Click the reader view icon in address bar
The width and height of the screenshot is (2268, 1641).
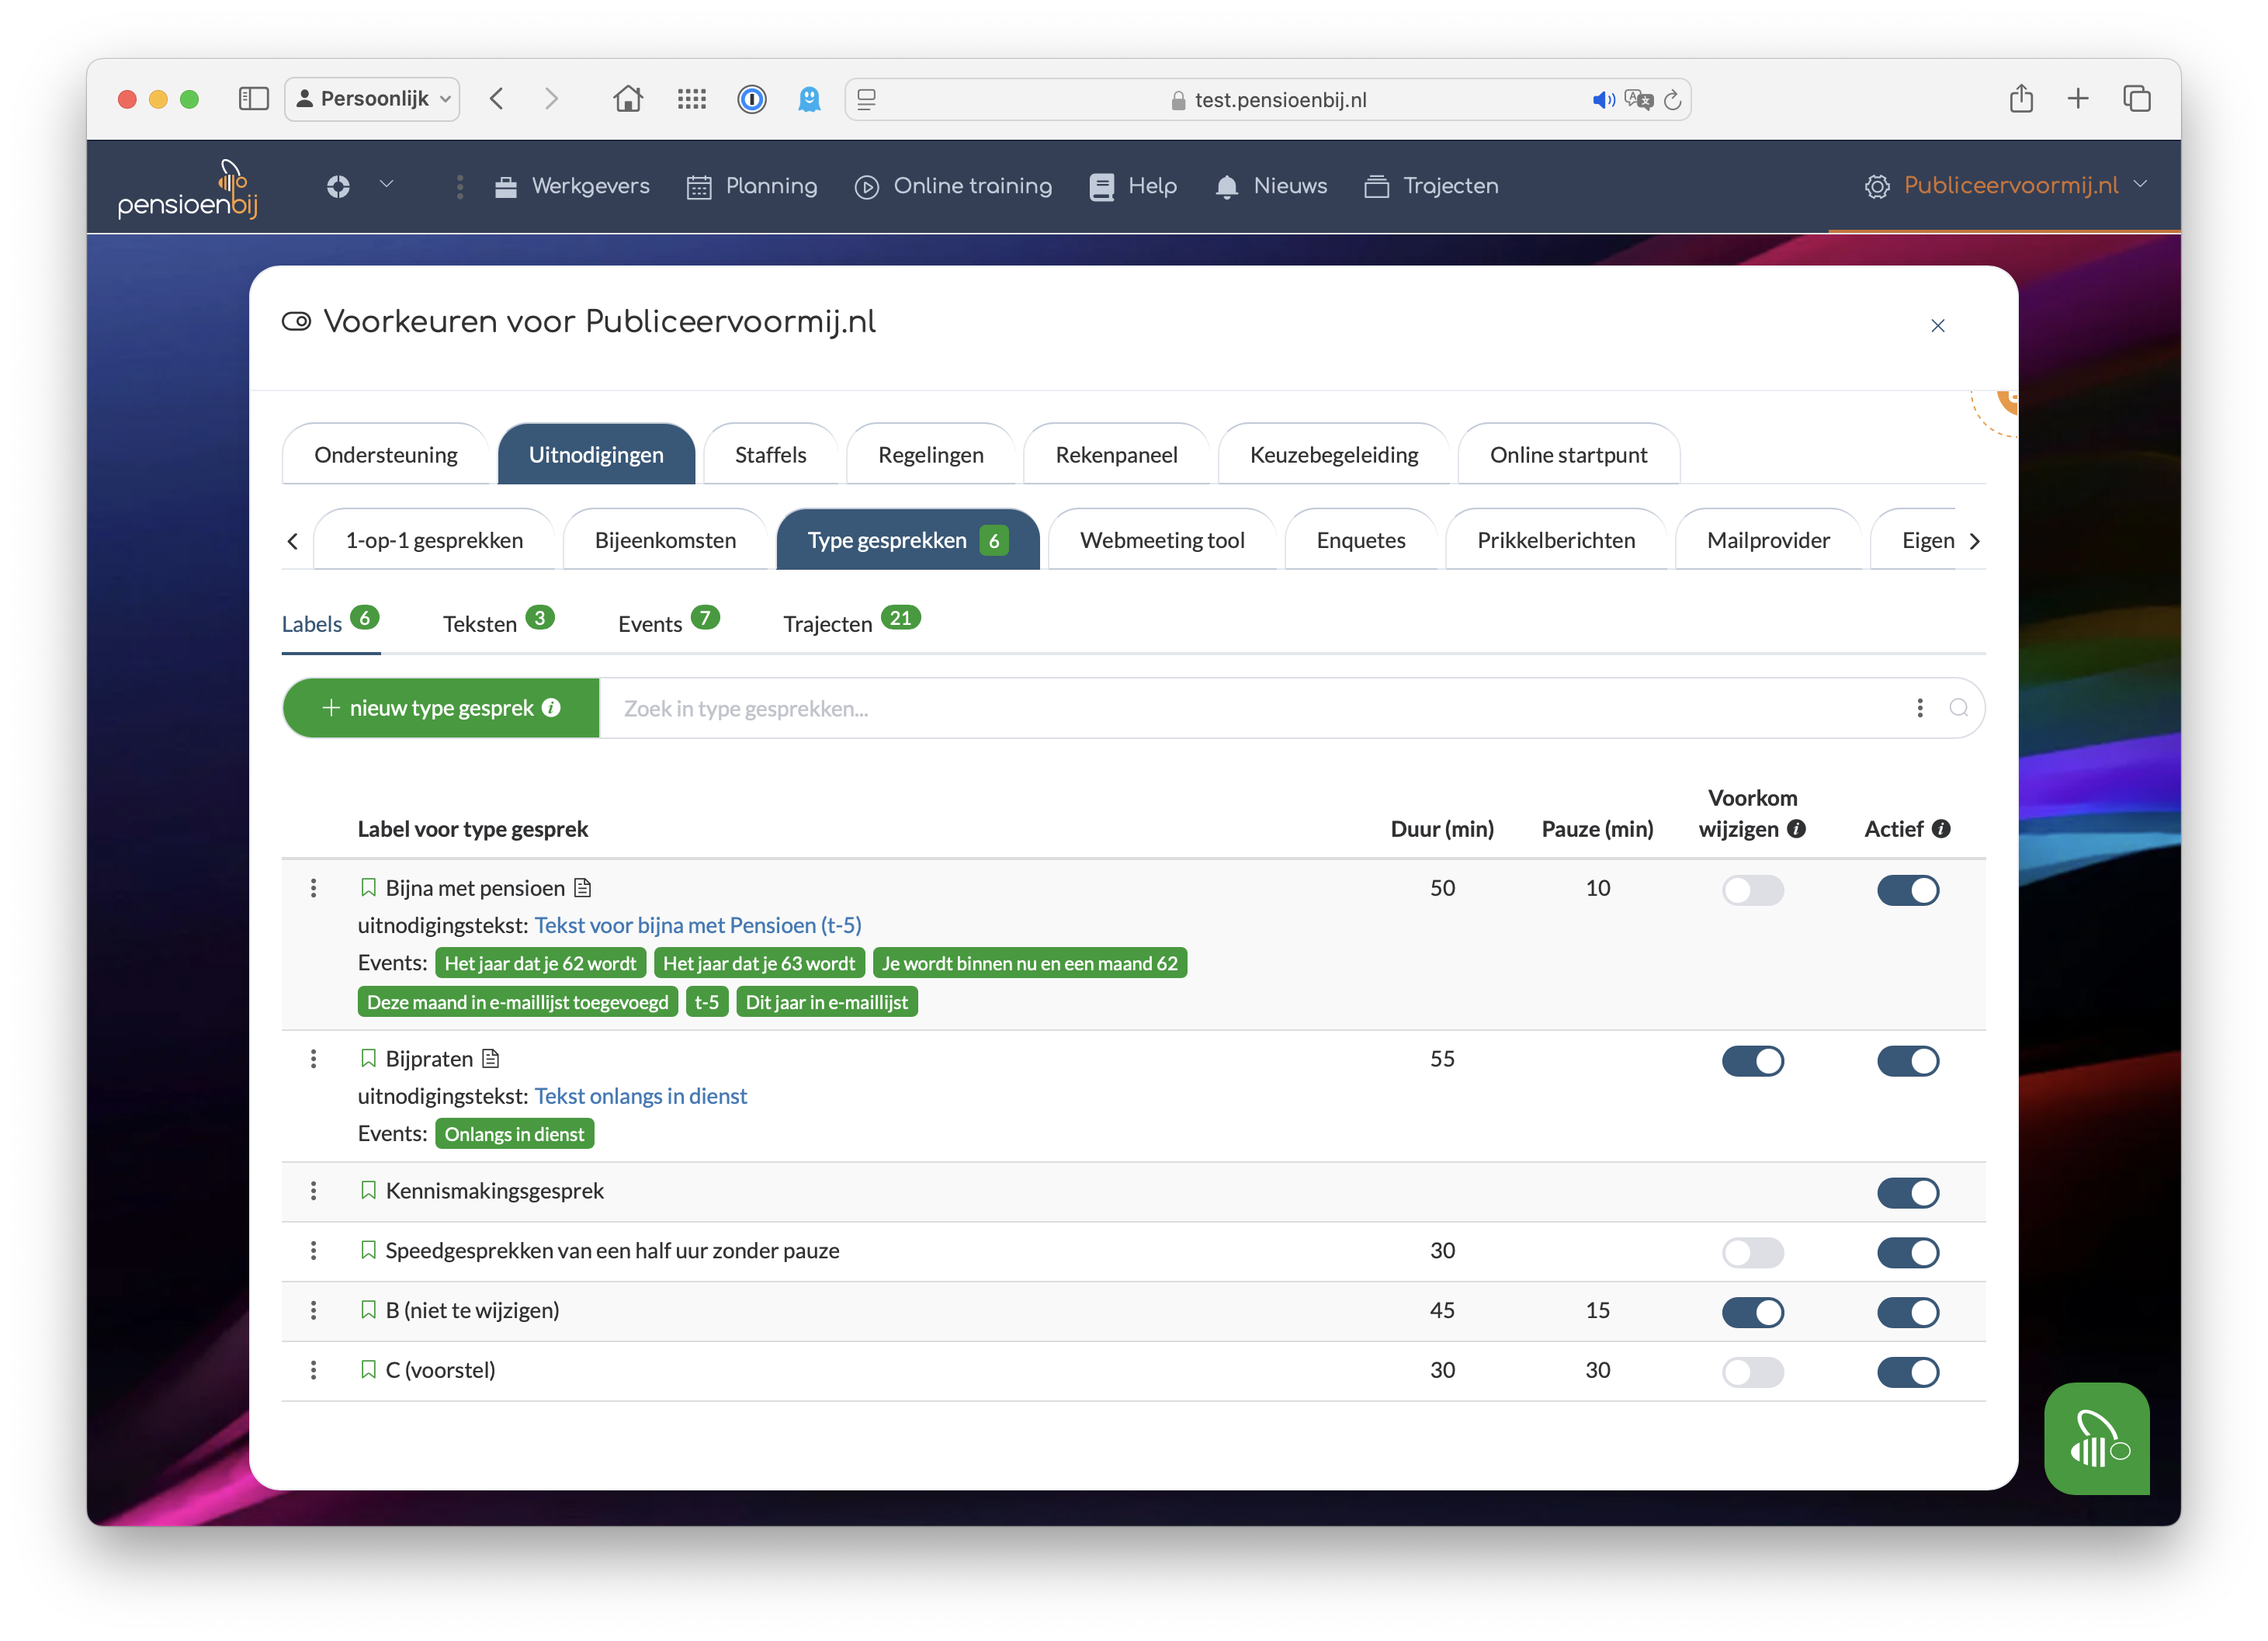click(x=867, y=99)
